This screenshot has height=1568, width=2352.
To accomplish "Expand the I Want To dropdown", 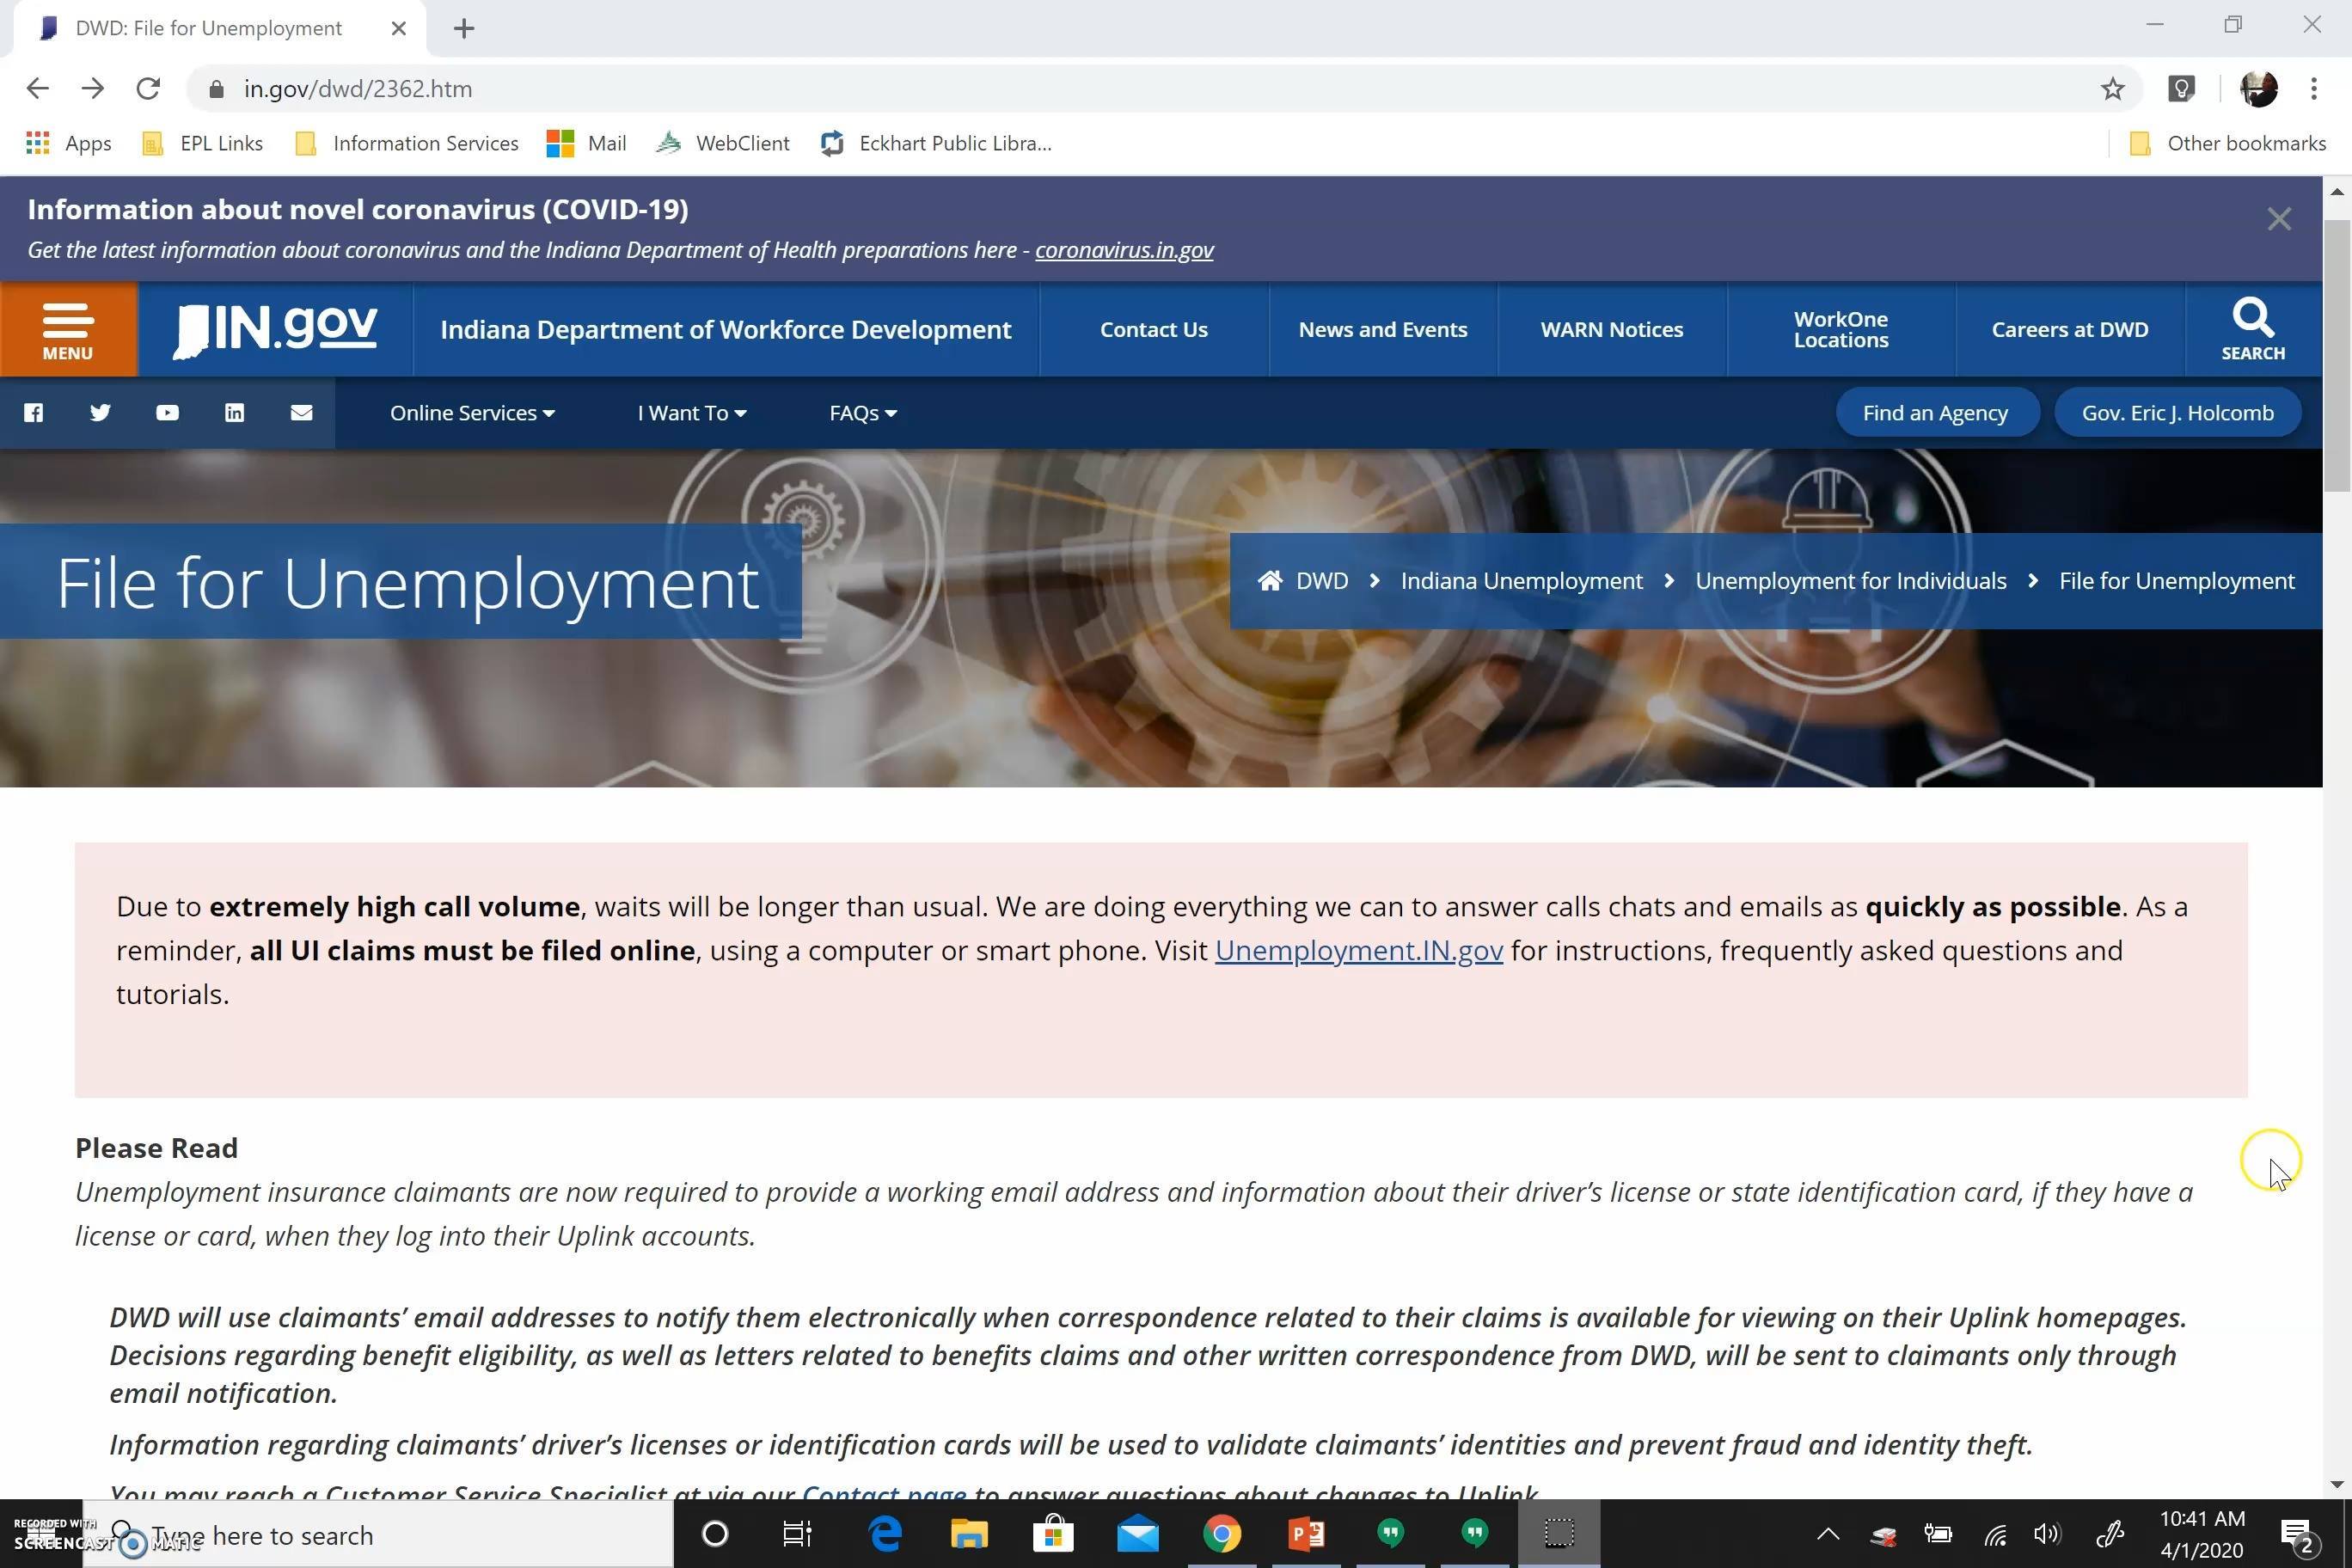I will coord(692,413).
